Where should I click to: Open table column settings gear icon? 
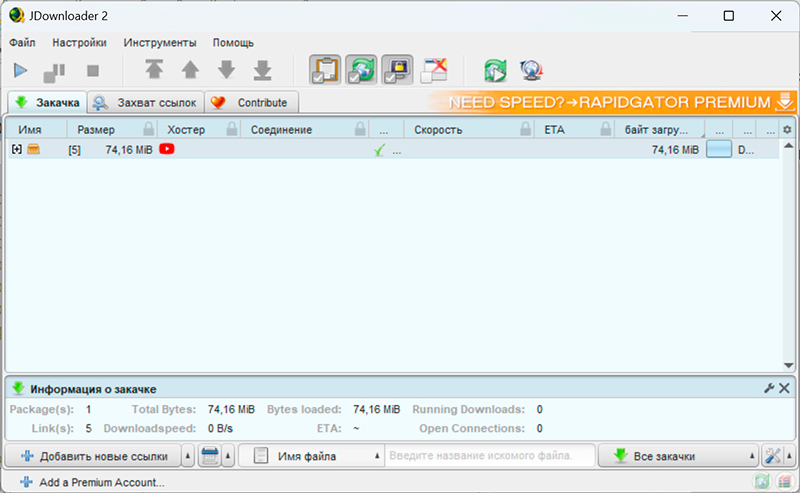tap(786, 130)
